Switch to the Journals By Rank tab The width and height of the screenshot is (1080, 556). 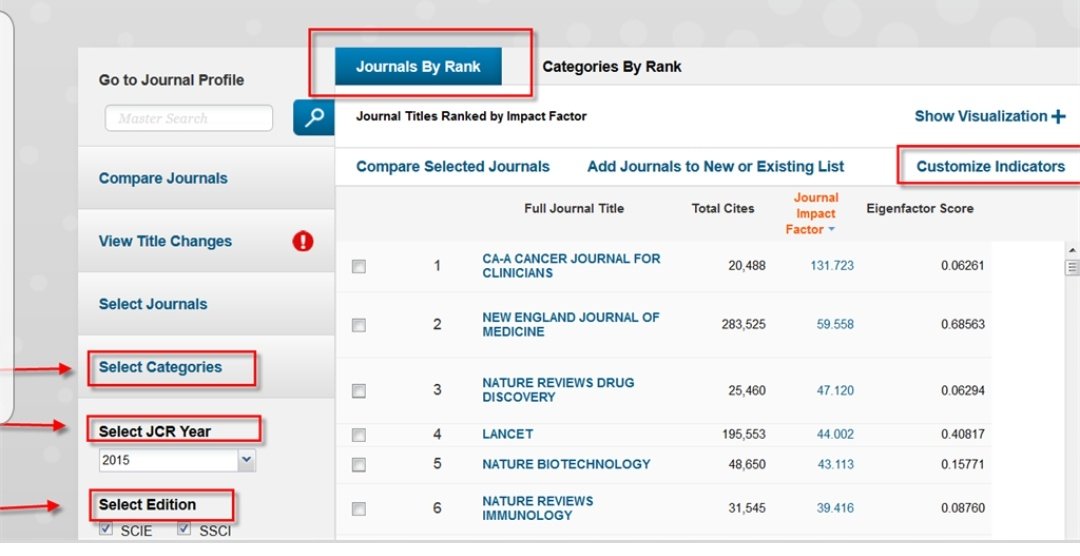pos(418,67)
